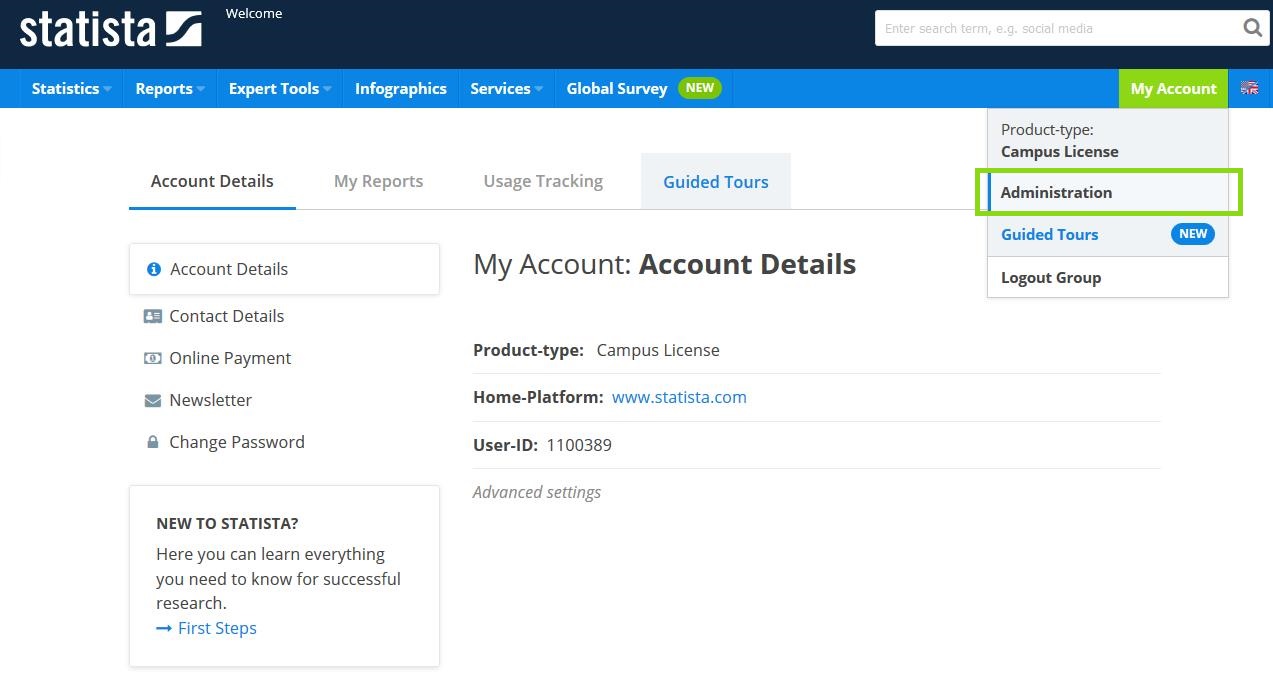Viewport: 1273px width, 677px height.
Task: Expand the Statistics dropdown menu
Action: click(71, 88)
